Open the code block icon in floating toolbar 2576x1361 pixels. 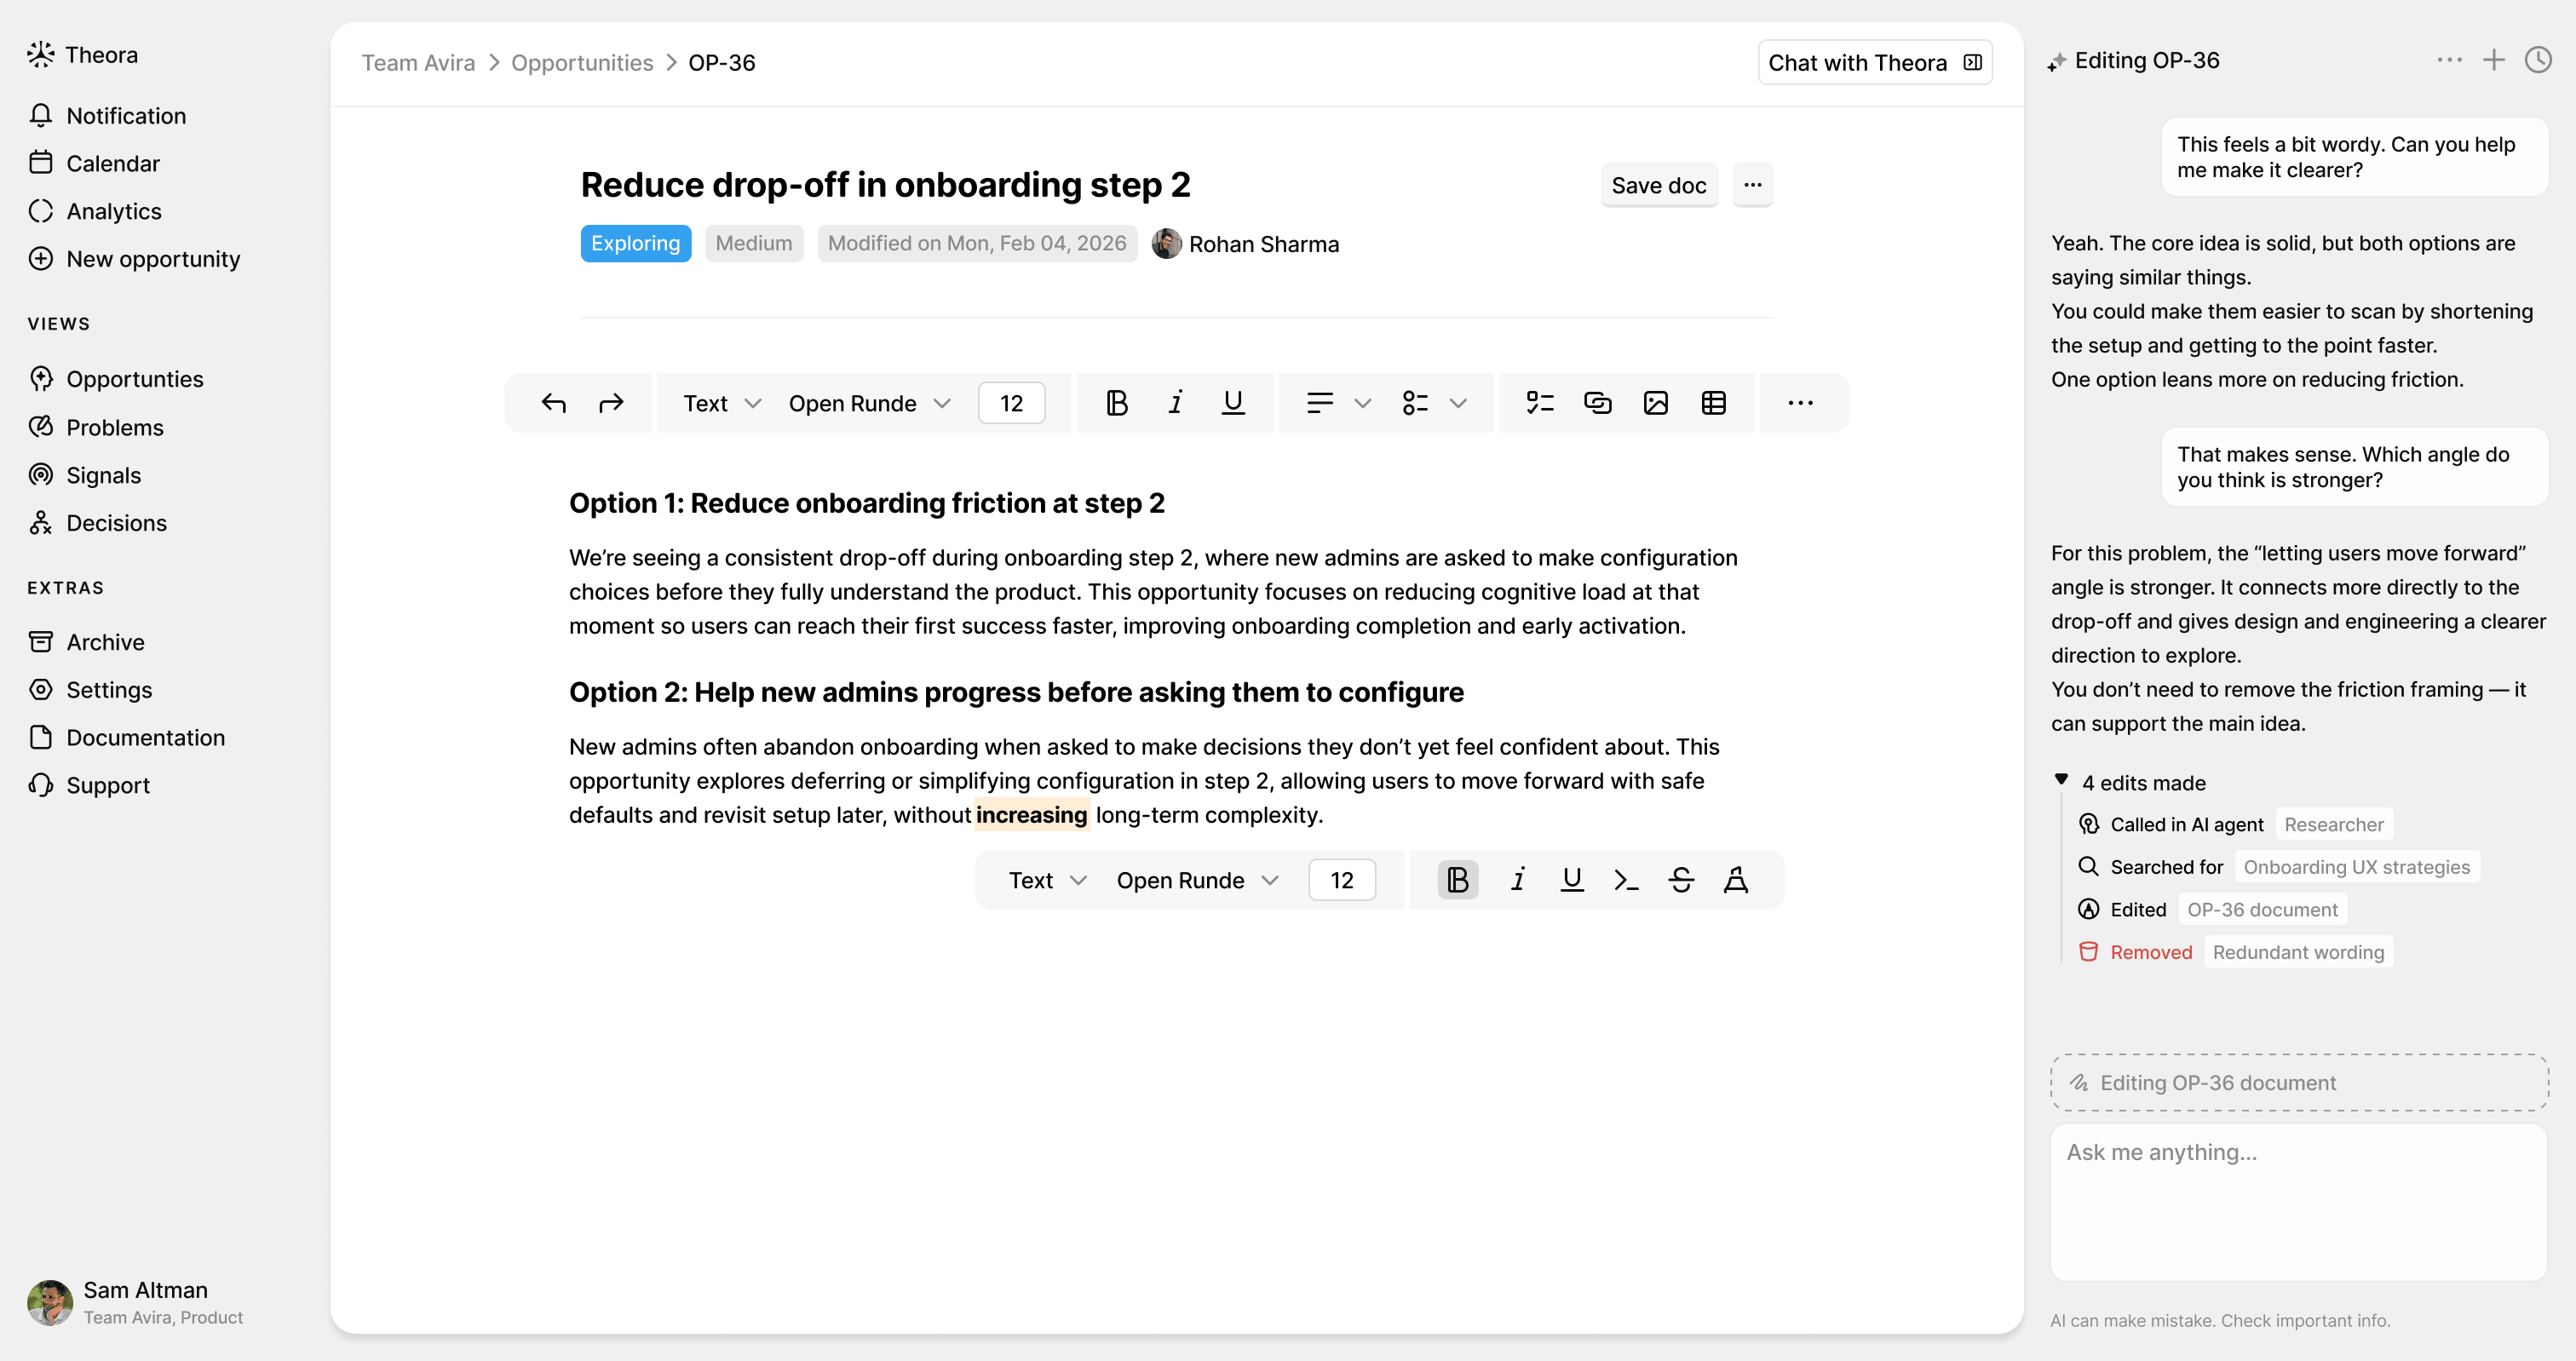click(x=1625, y=880)
